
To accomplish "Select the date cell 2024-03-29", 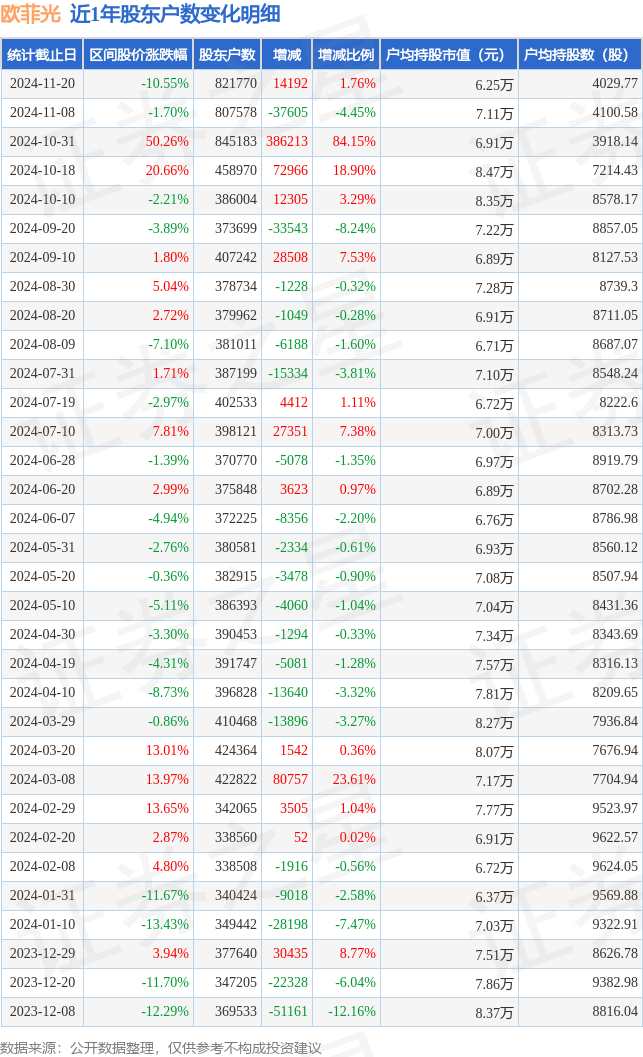I will (42, 721).
